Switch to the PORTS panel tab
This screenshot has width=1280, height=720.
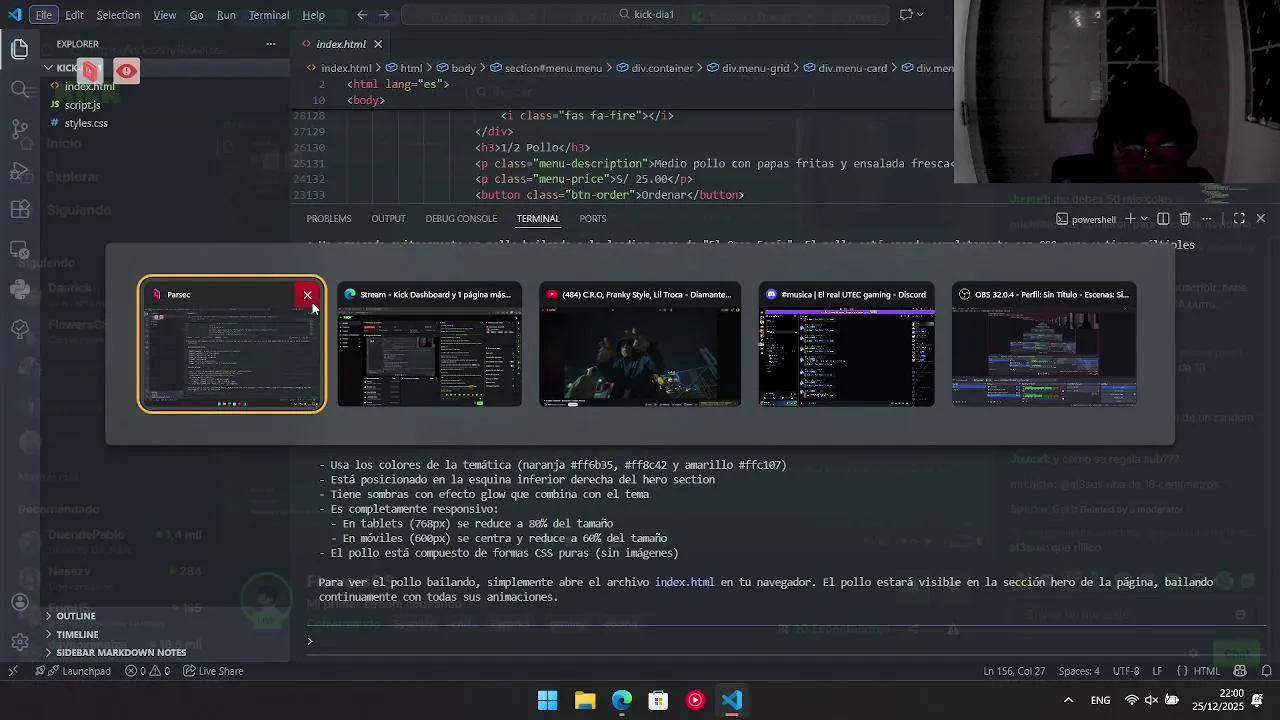[x=592, y=218]
